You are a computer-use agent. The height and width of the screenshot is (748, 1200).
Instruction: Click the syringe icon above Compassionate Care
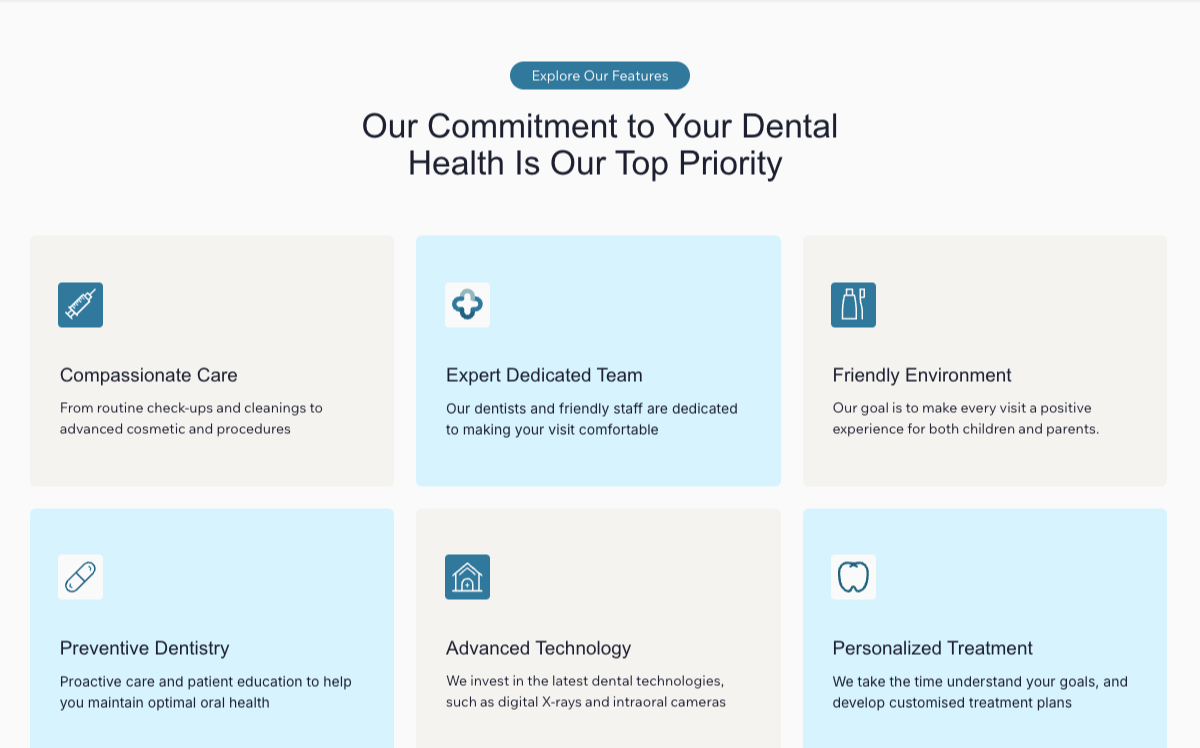coord(80,305)
